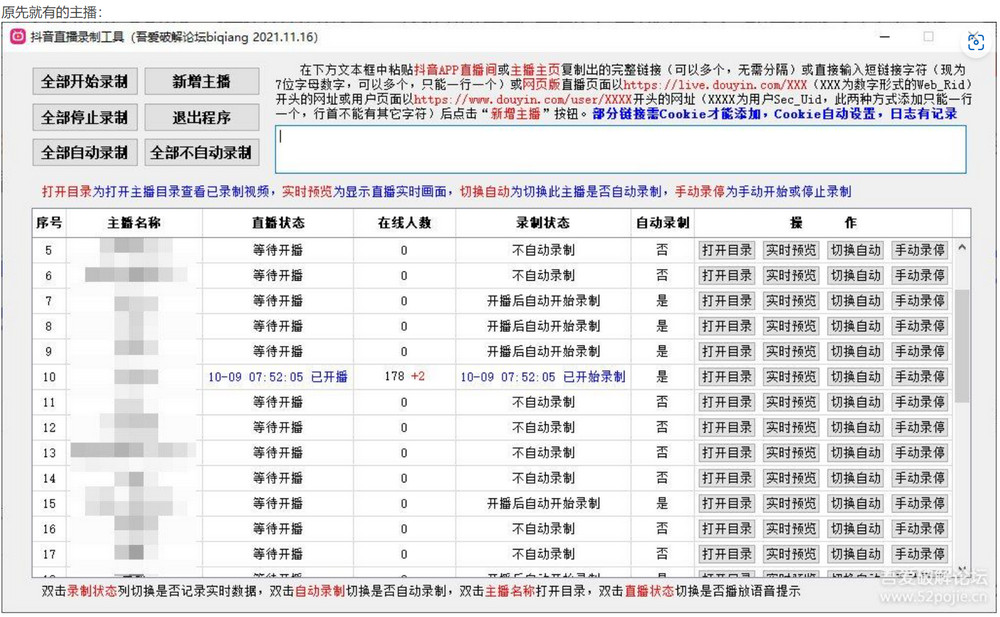The width and height of the screenshot is (1000, 617).
Task: Click 手动录停 in row 17
Action: pyautogui.click(x=920, y=554)
